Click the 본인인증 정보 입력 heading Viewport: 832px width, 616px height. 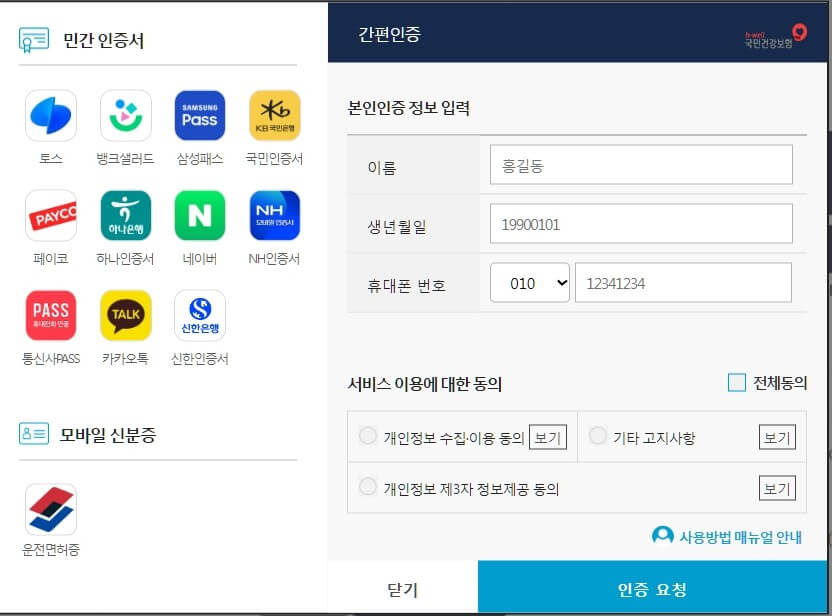(409, 108)
